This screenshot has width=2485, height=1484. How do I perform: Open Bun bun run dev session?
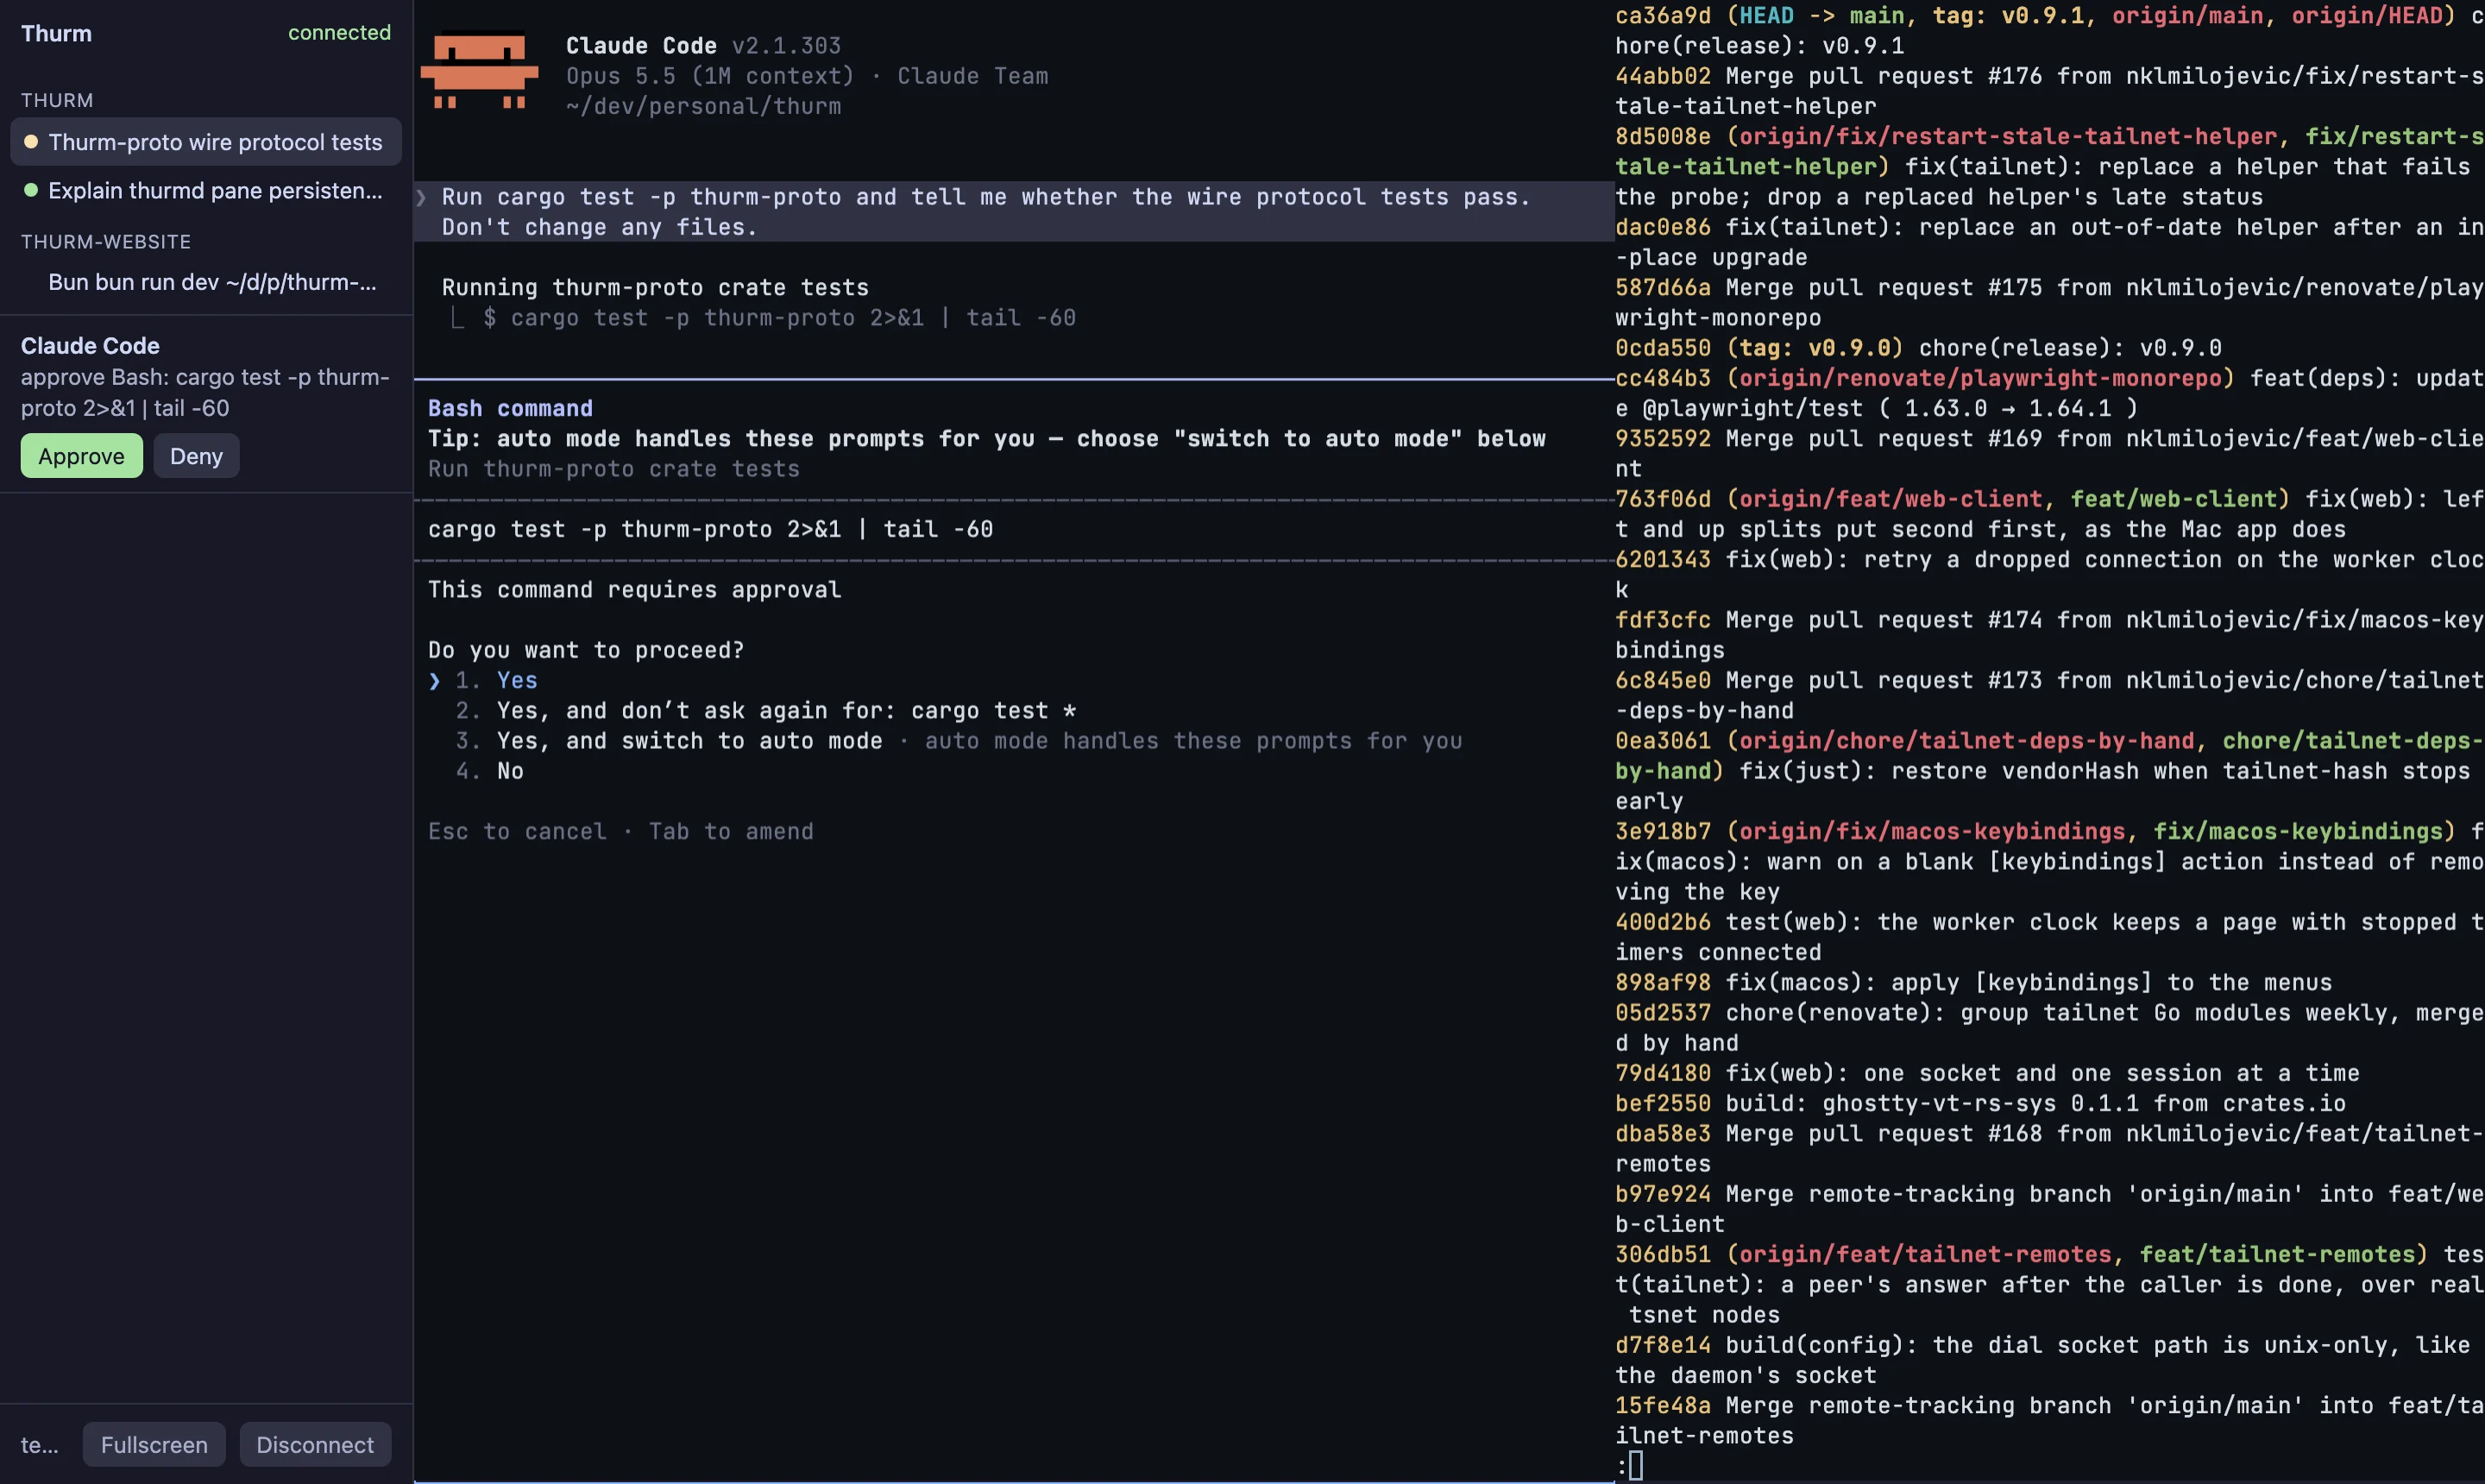(x=206, y=282)
